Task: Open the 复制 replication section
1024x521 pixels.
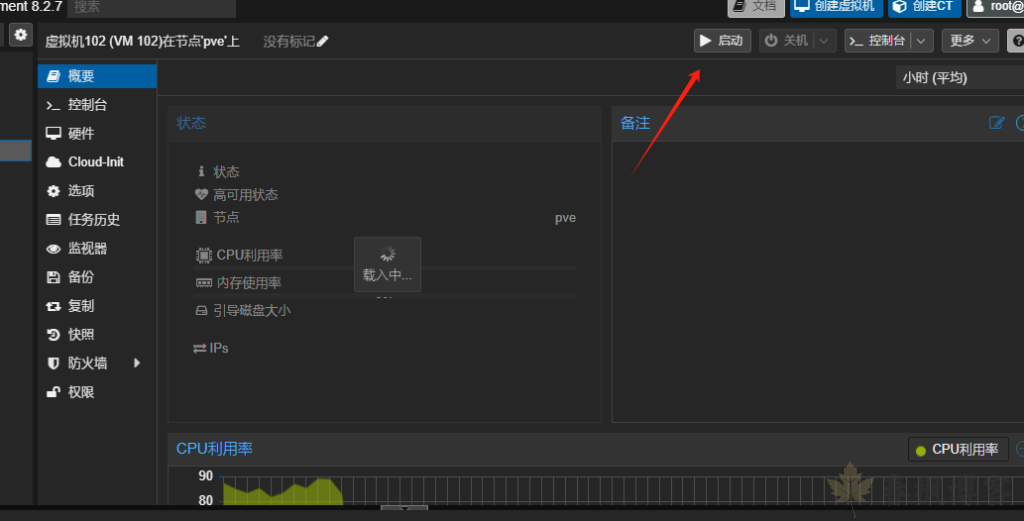Action: [x=97, y=306]
